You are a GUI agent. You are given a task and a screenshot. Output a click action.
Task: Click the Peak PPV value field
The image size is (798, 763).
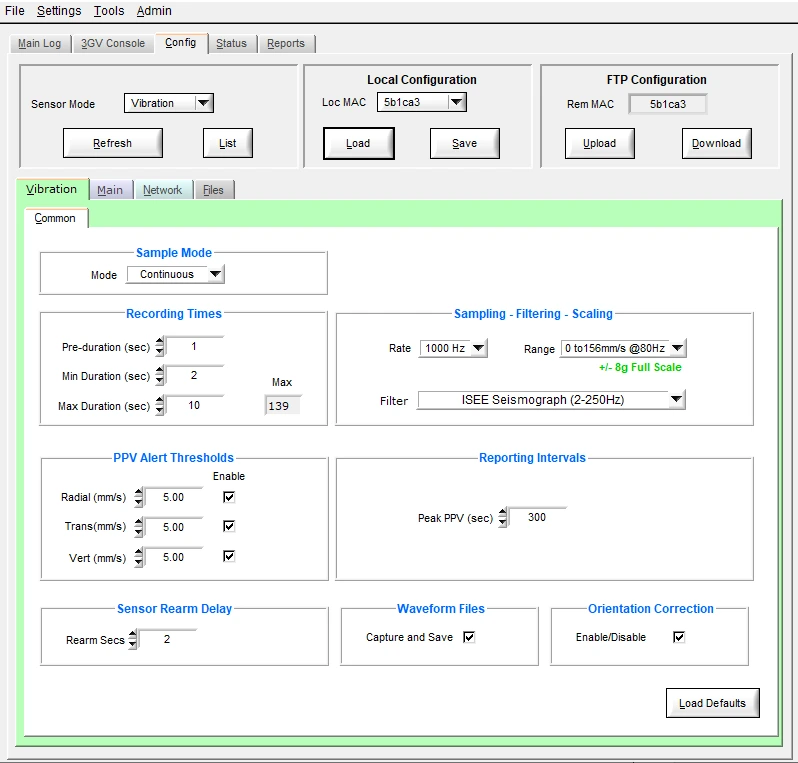(x=537, y=517)
